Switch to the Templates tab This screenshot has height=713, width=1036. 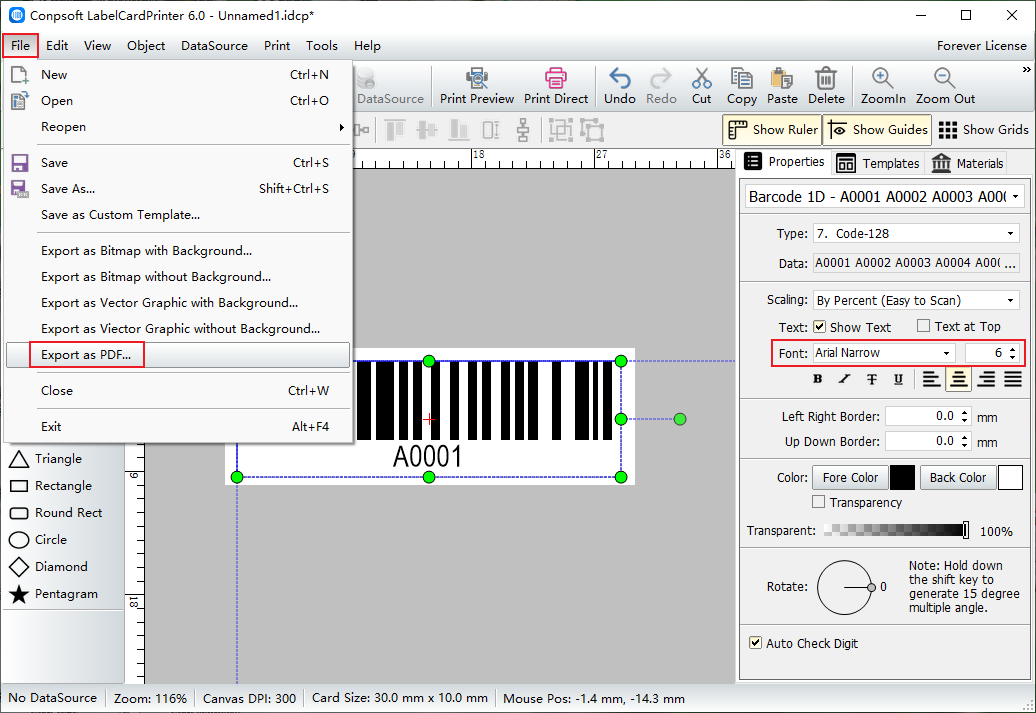click(x=878, y=163)
